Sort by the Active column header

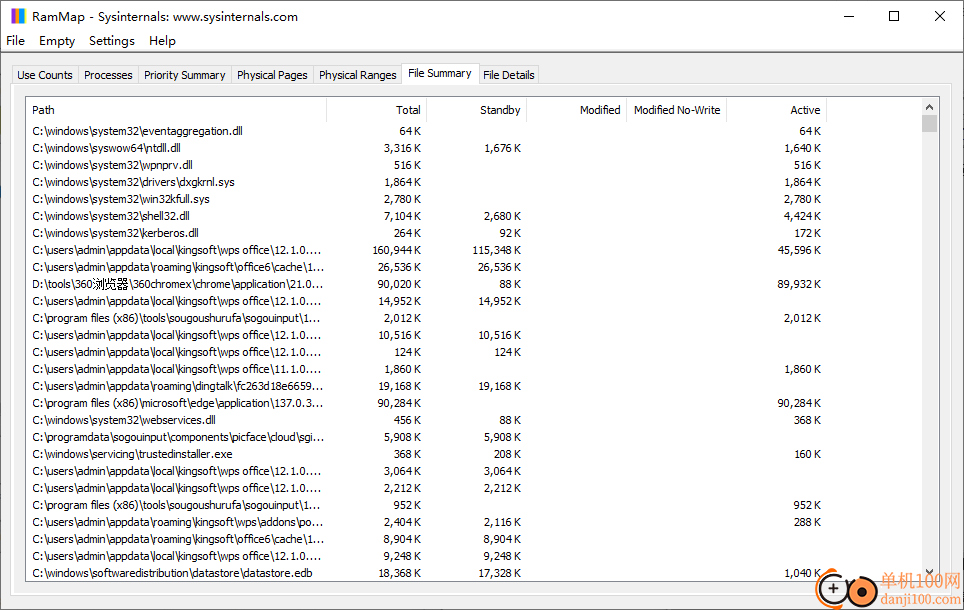pos(776,110)
